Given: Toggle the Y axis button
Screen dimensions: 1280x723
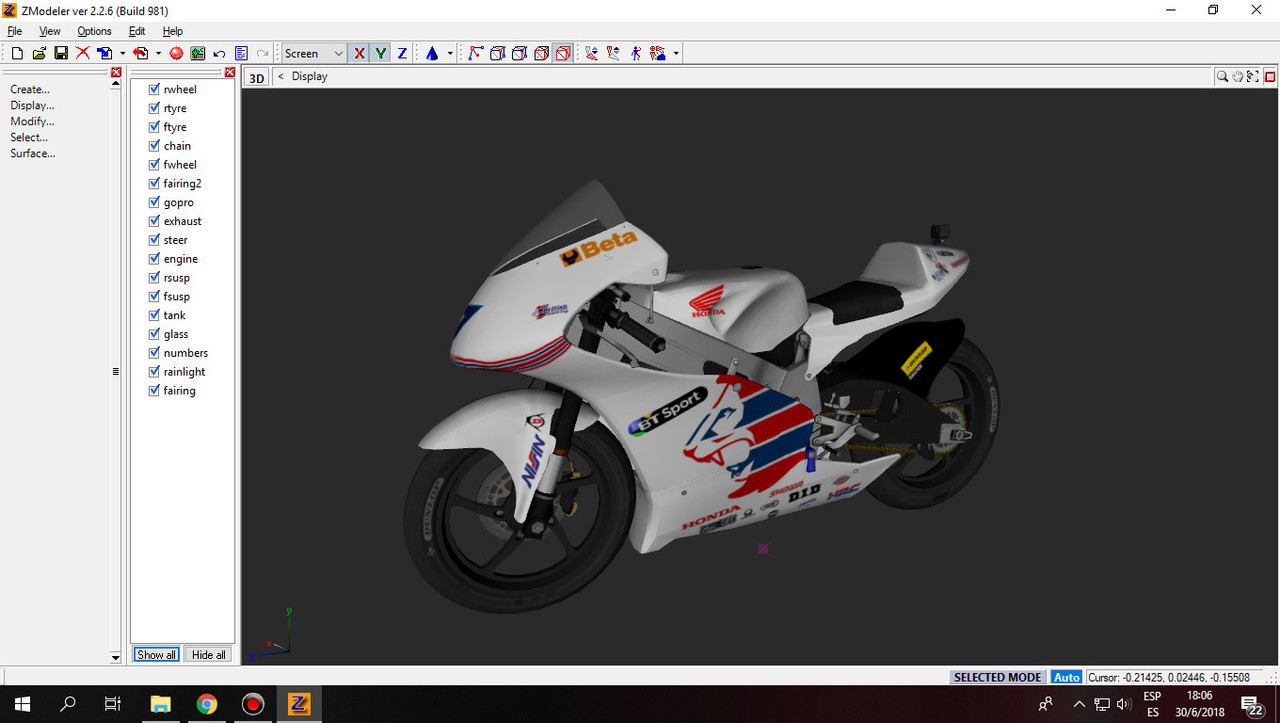Looking at the screenshot, I should click(381, 53).
